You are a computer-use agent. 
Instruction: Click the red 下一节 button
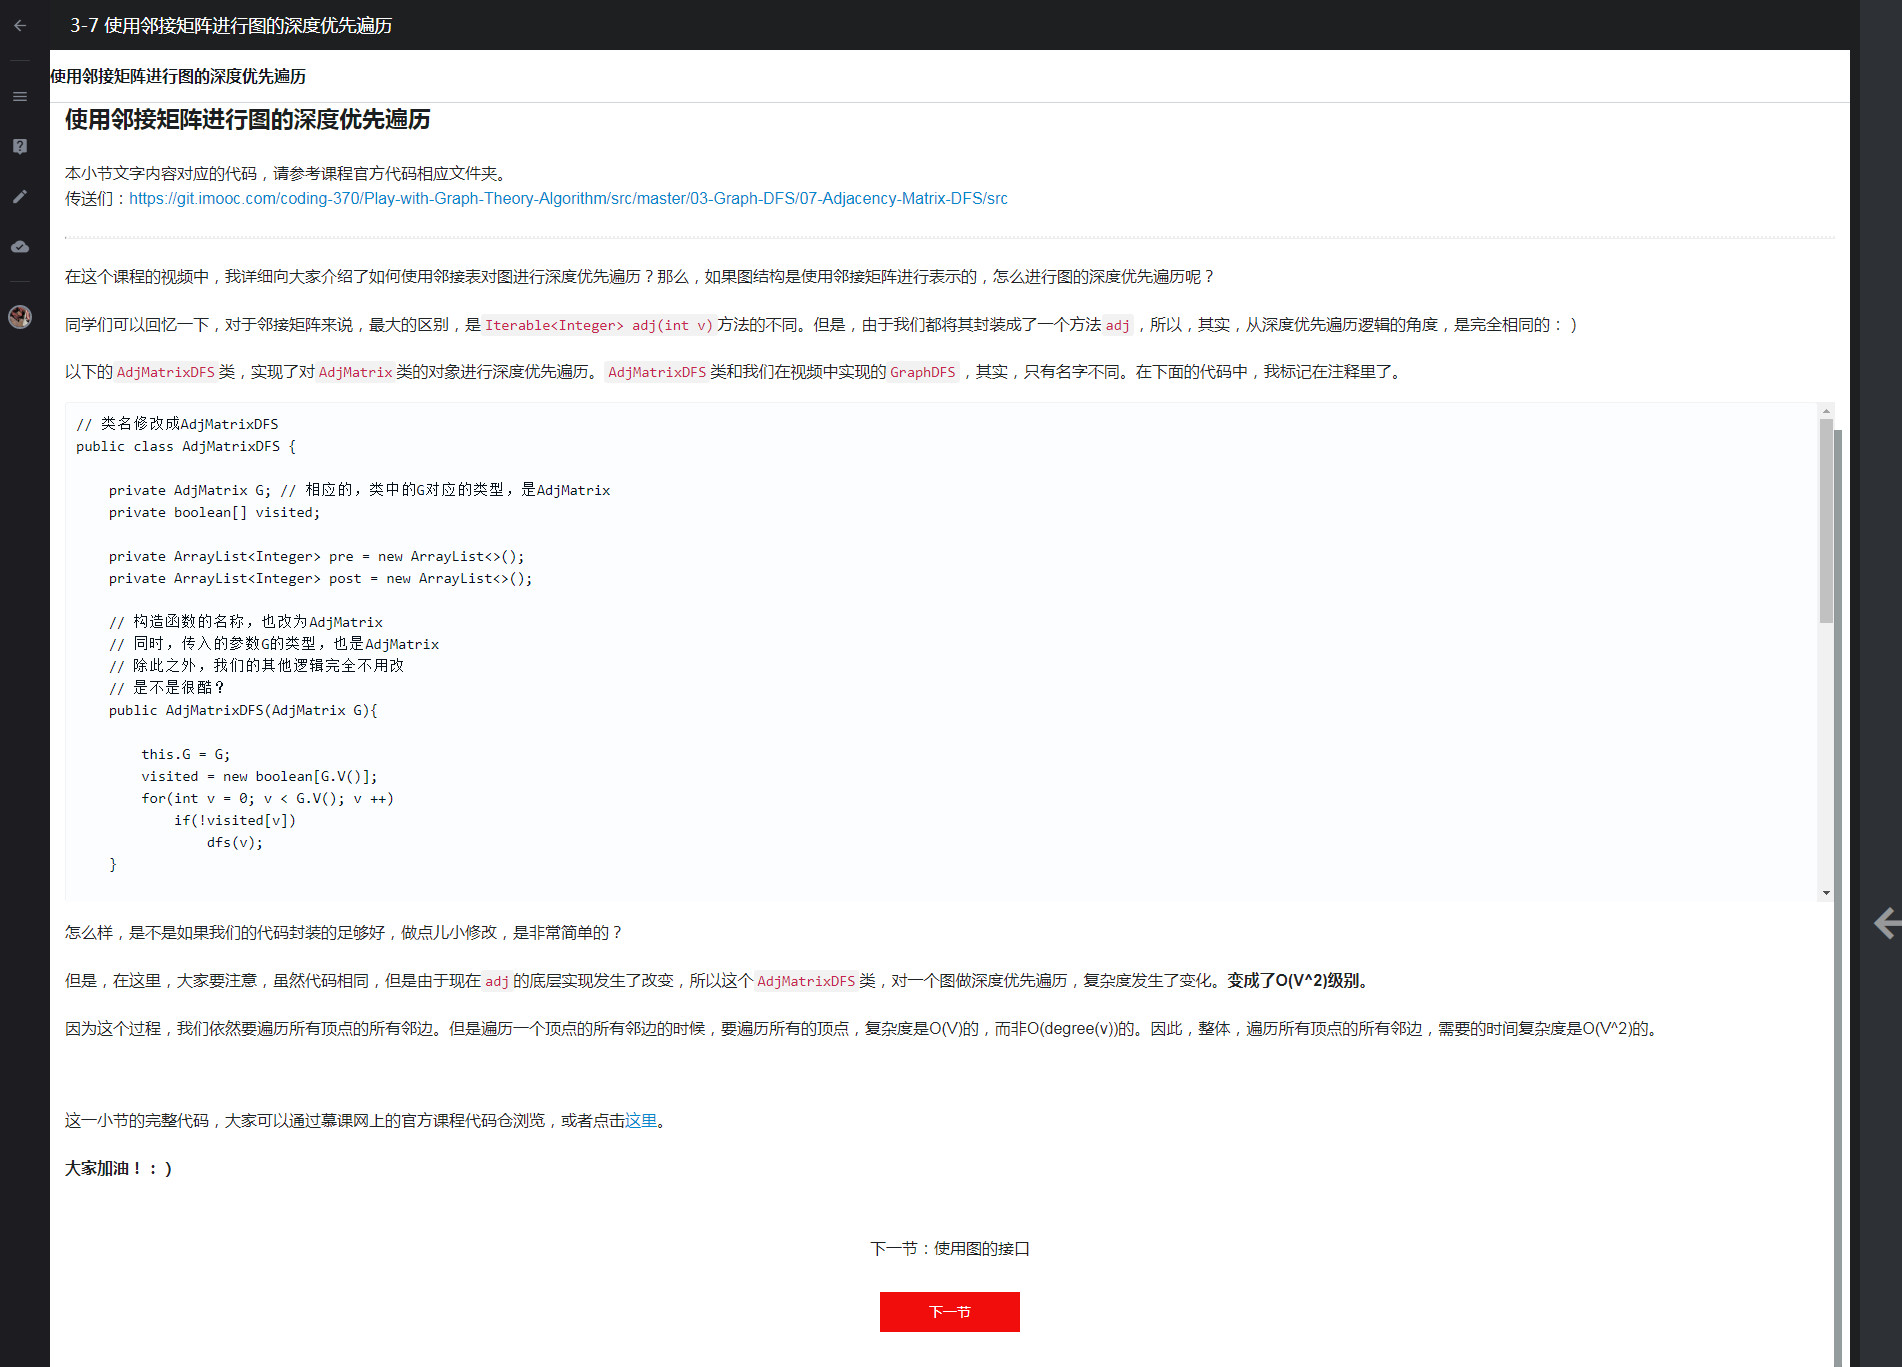[x=949, y=1311]
